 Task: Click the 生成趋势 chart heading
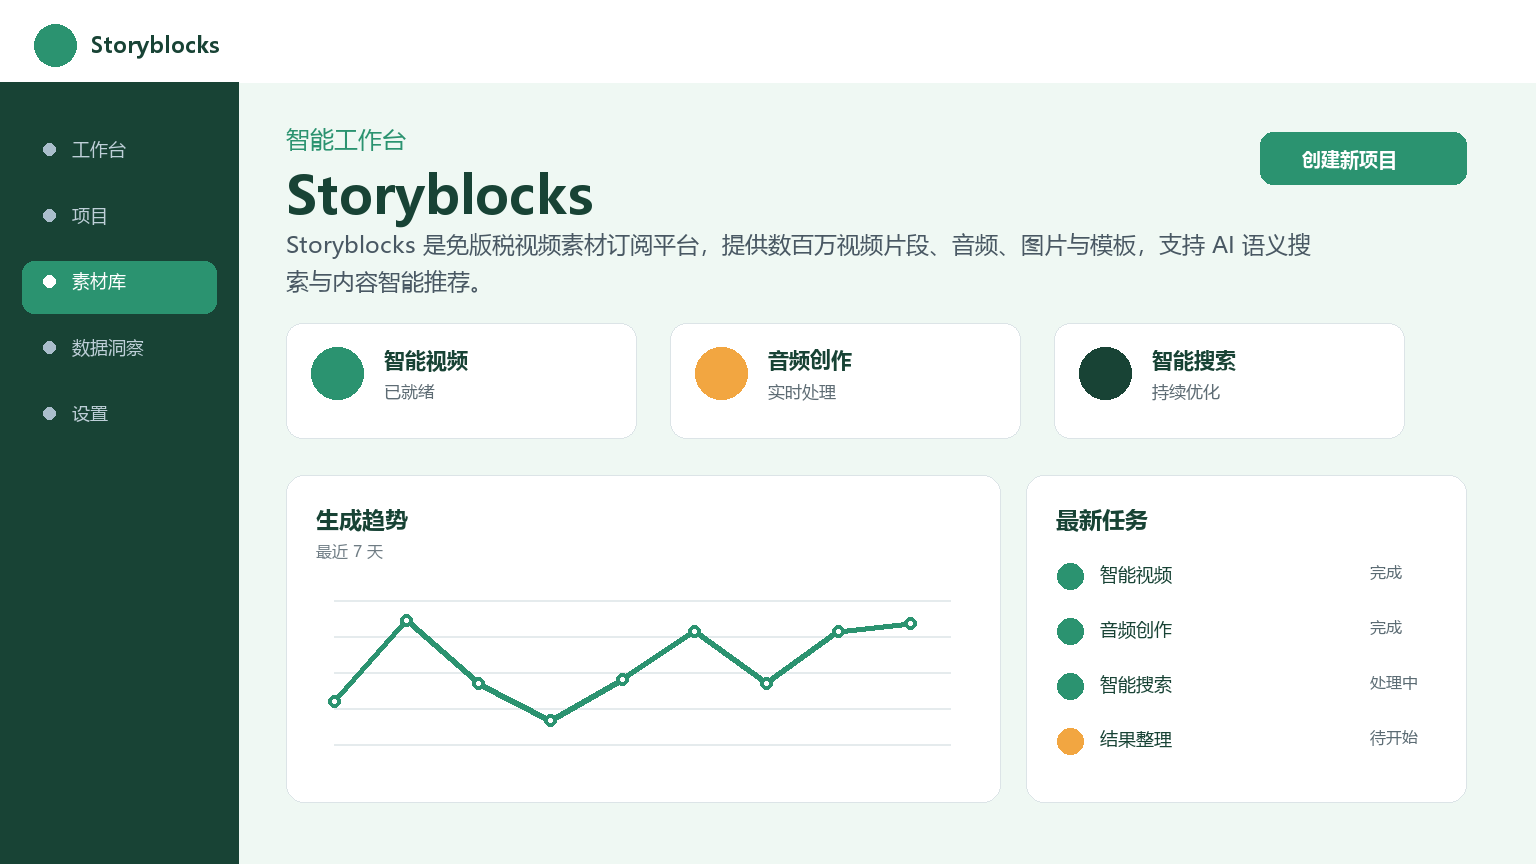[362, 520]
